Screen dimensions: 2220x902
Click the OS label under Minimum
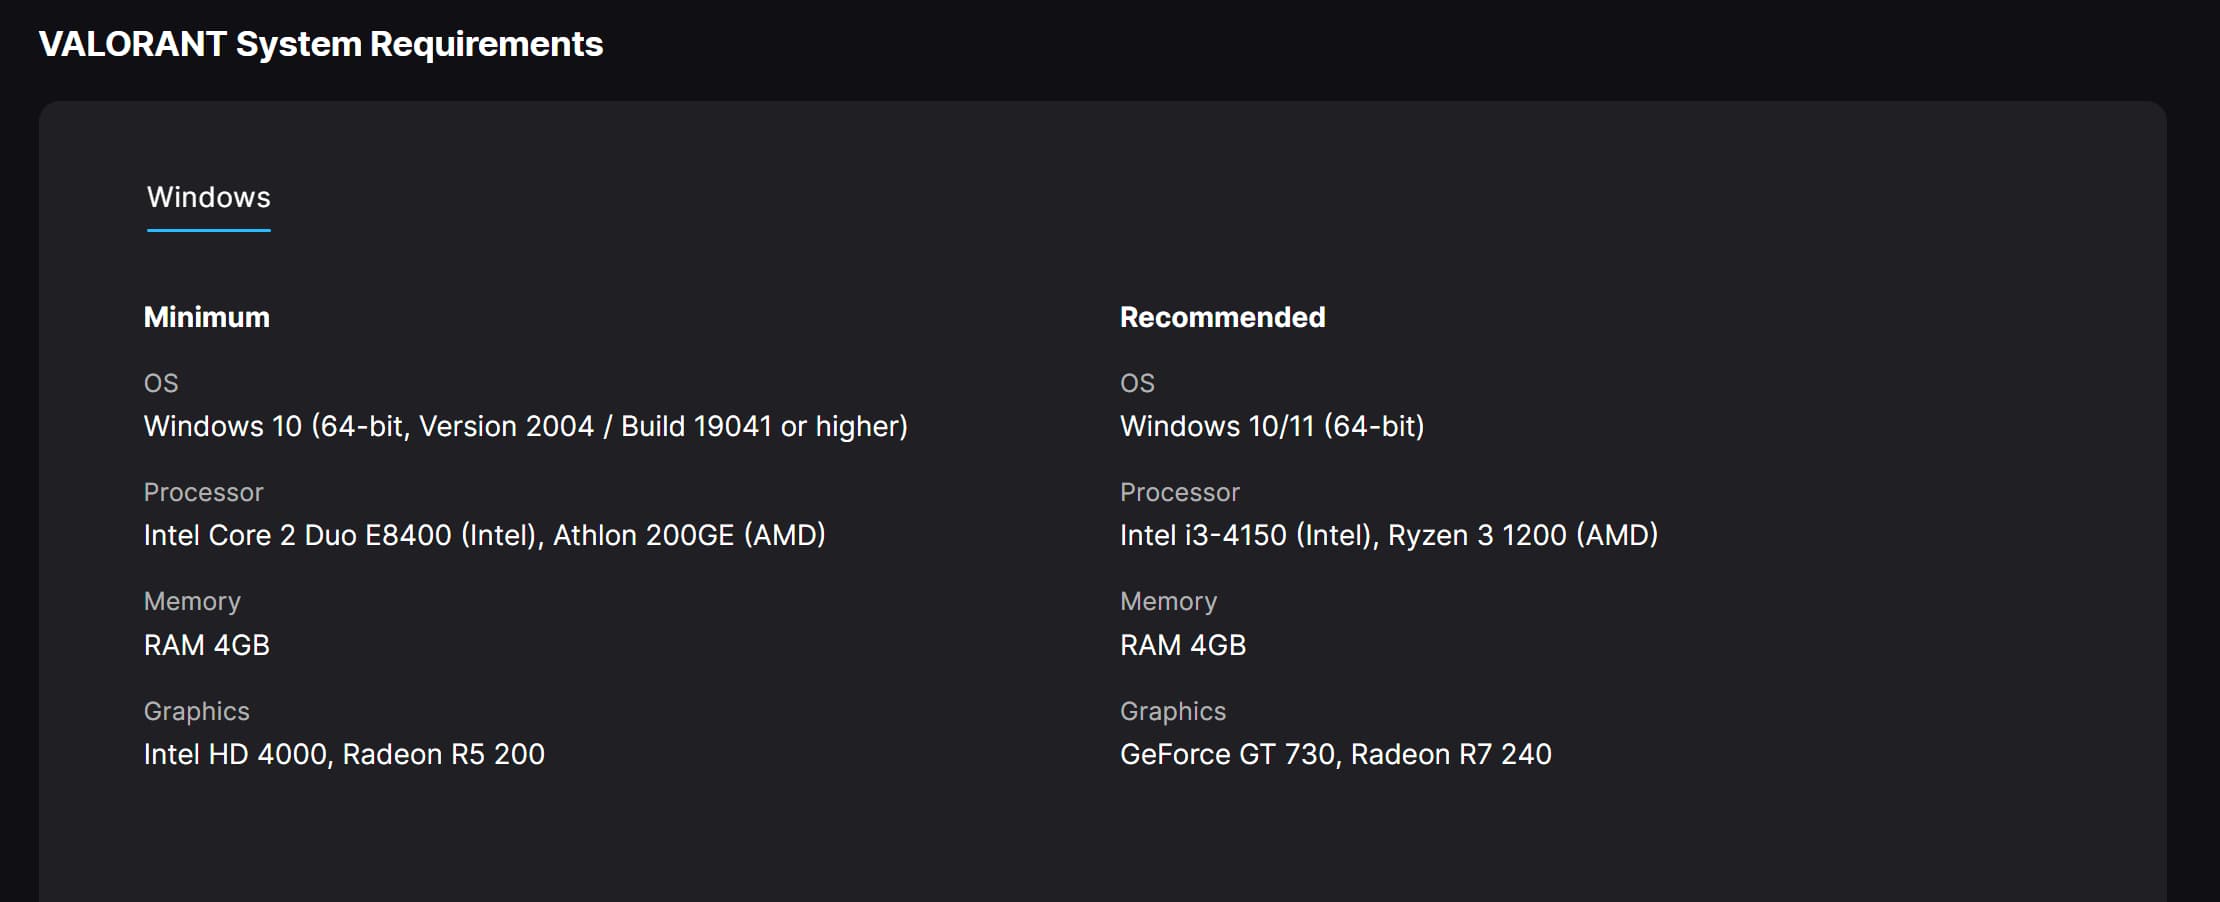point(161,383)
